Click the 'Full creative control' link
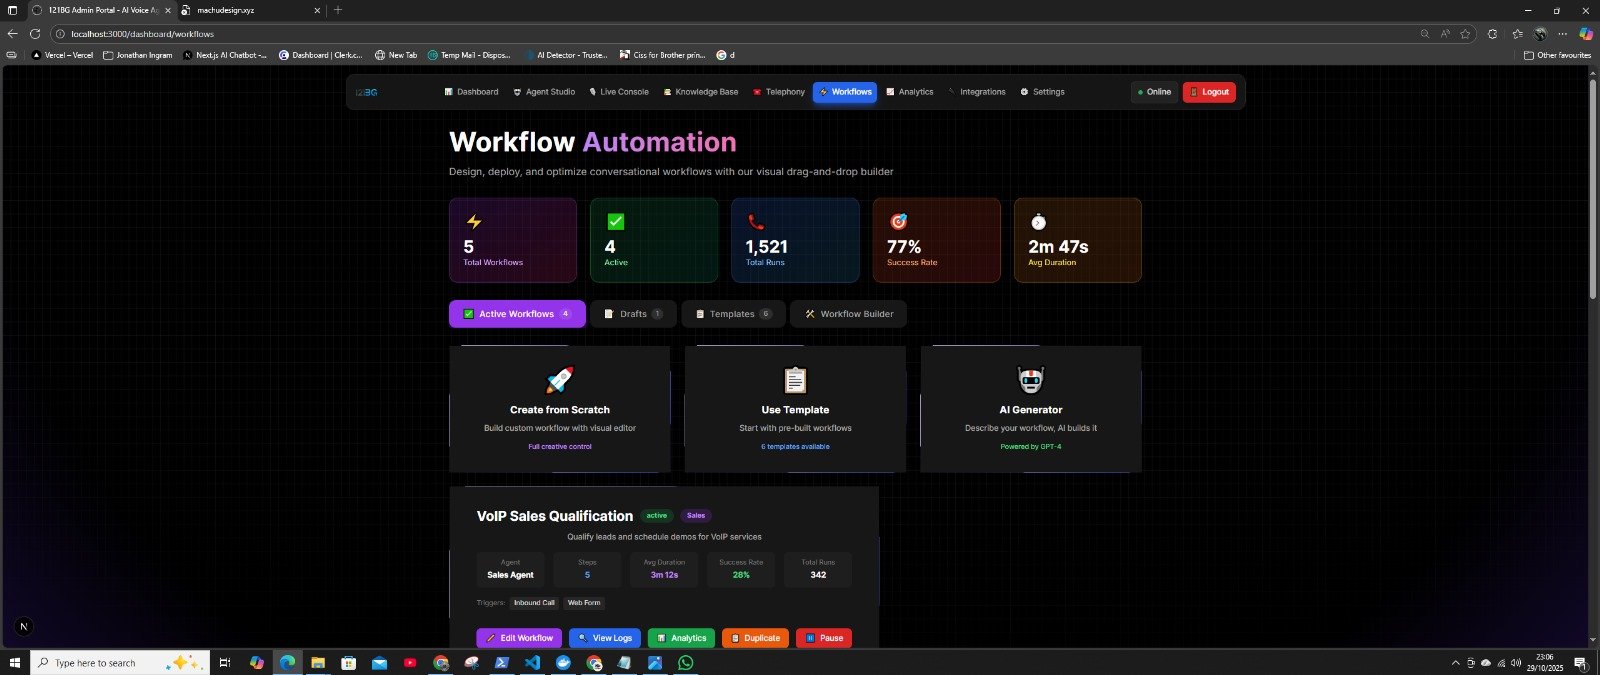1600x675 pixels. click(560, 447)
